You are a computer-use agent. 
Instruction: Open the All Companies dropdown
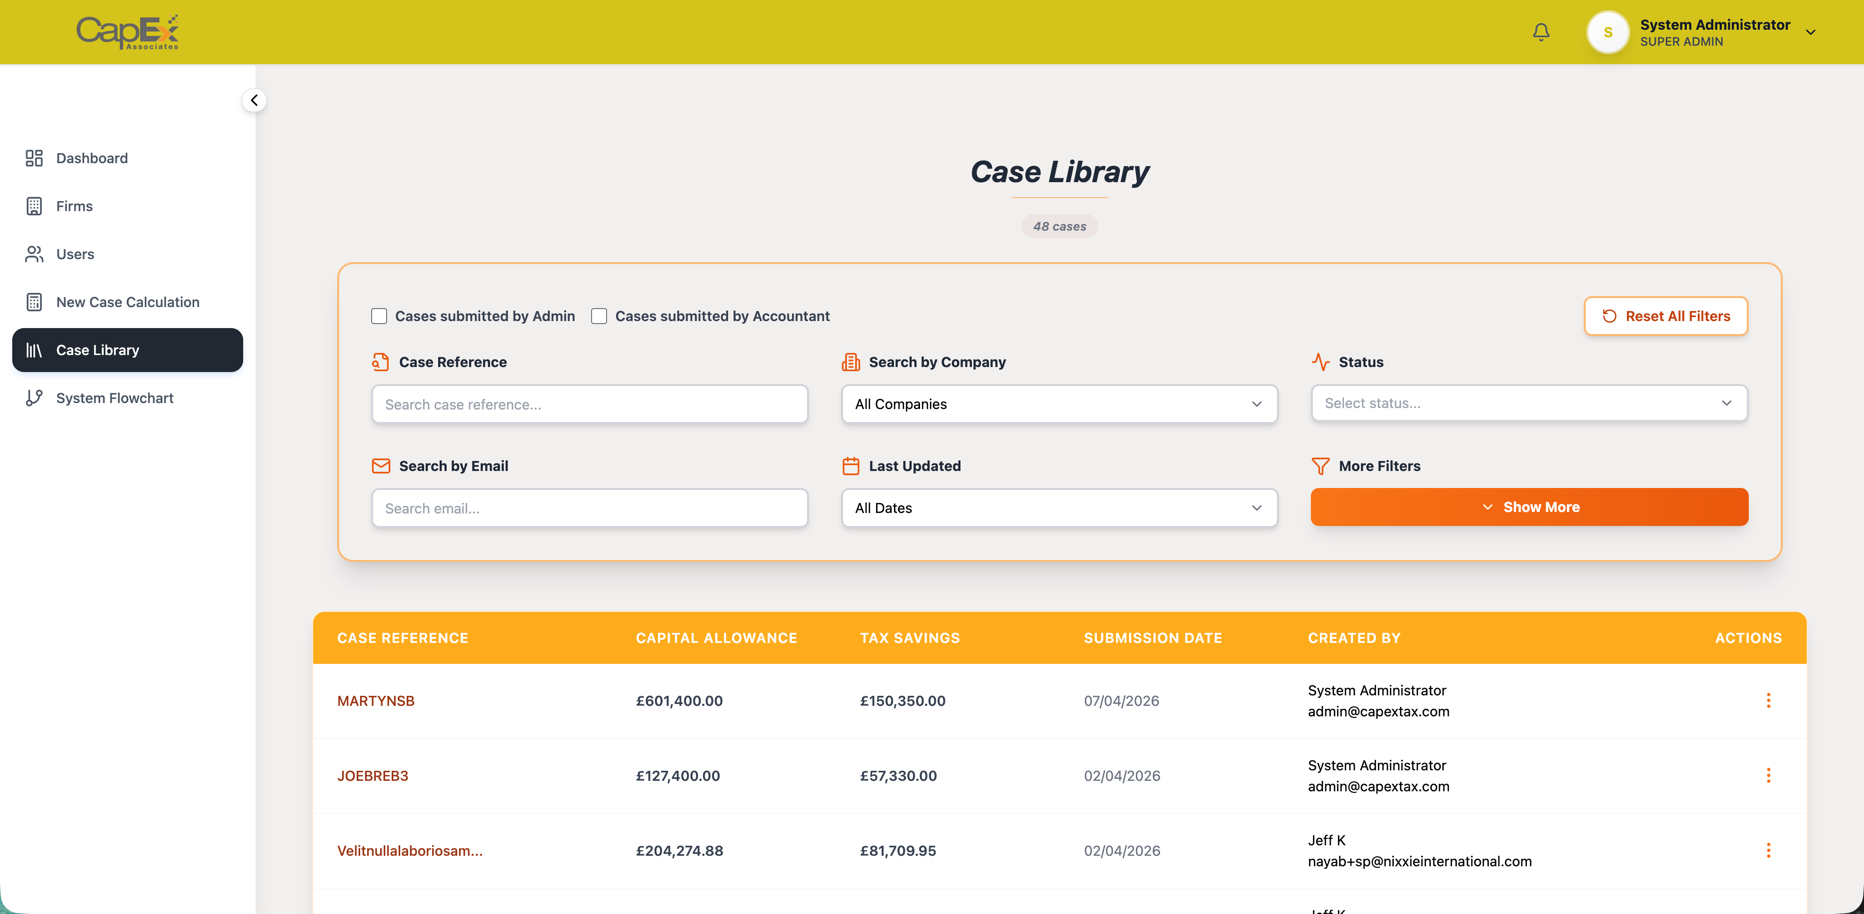[1058, 404]
